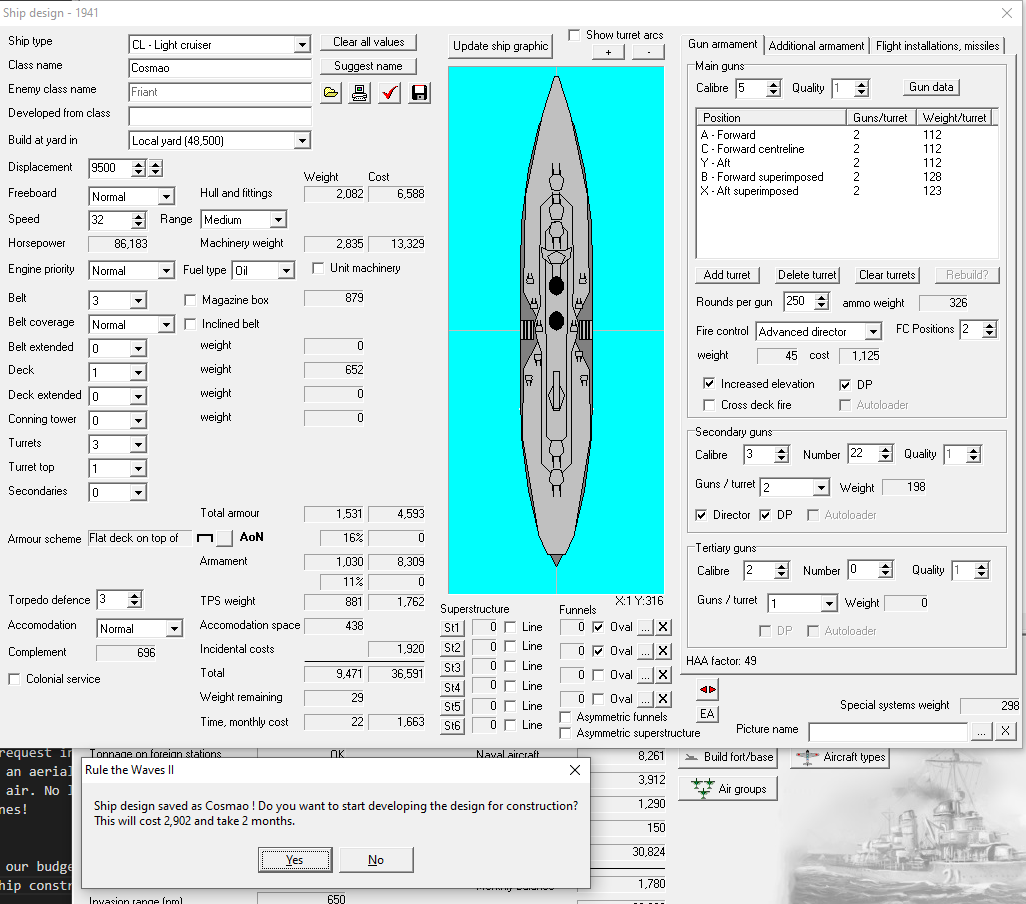
Task: Open Build fort/base in main window
Action: click(728, 757)
